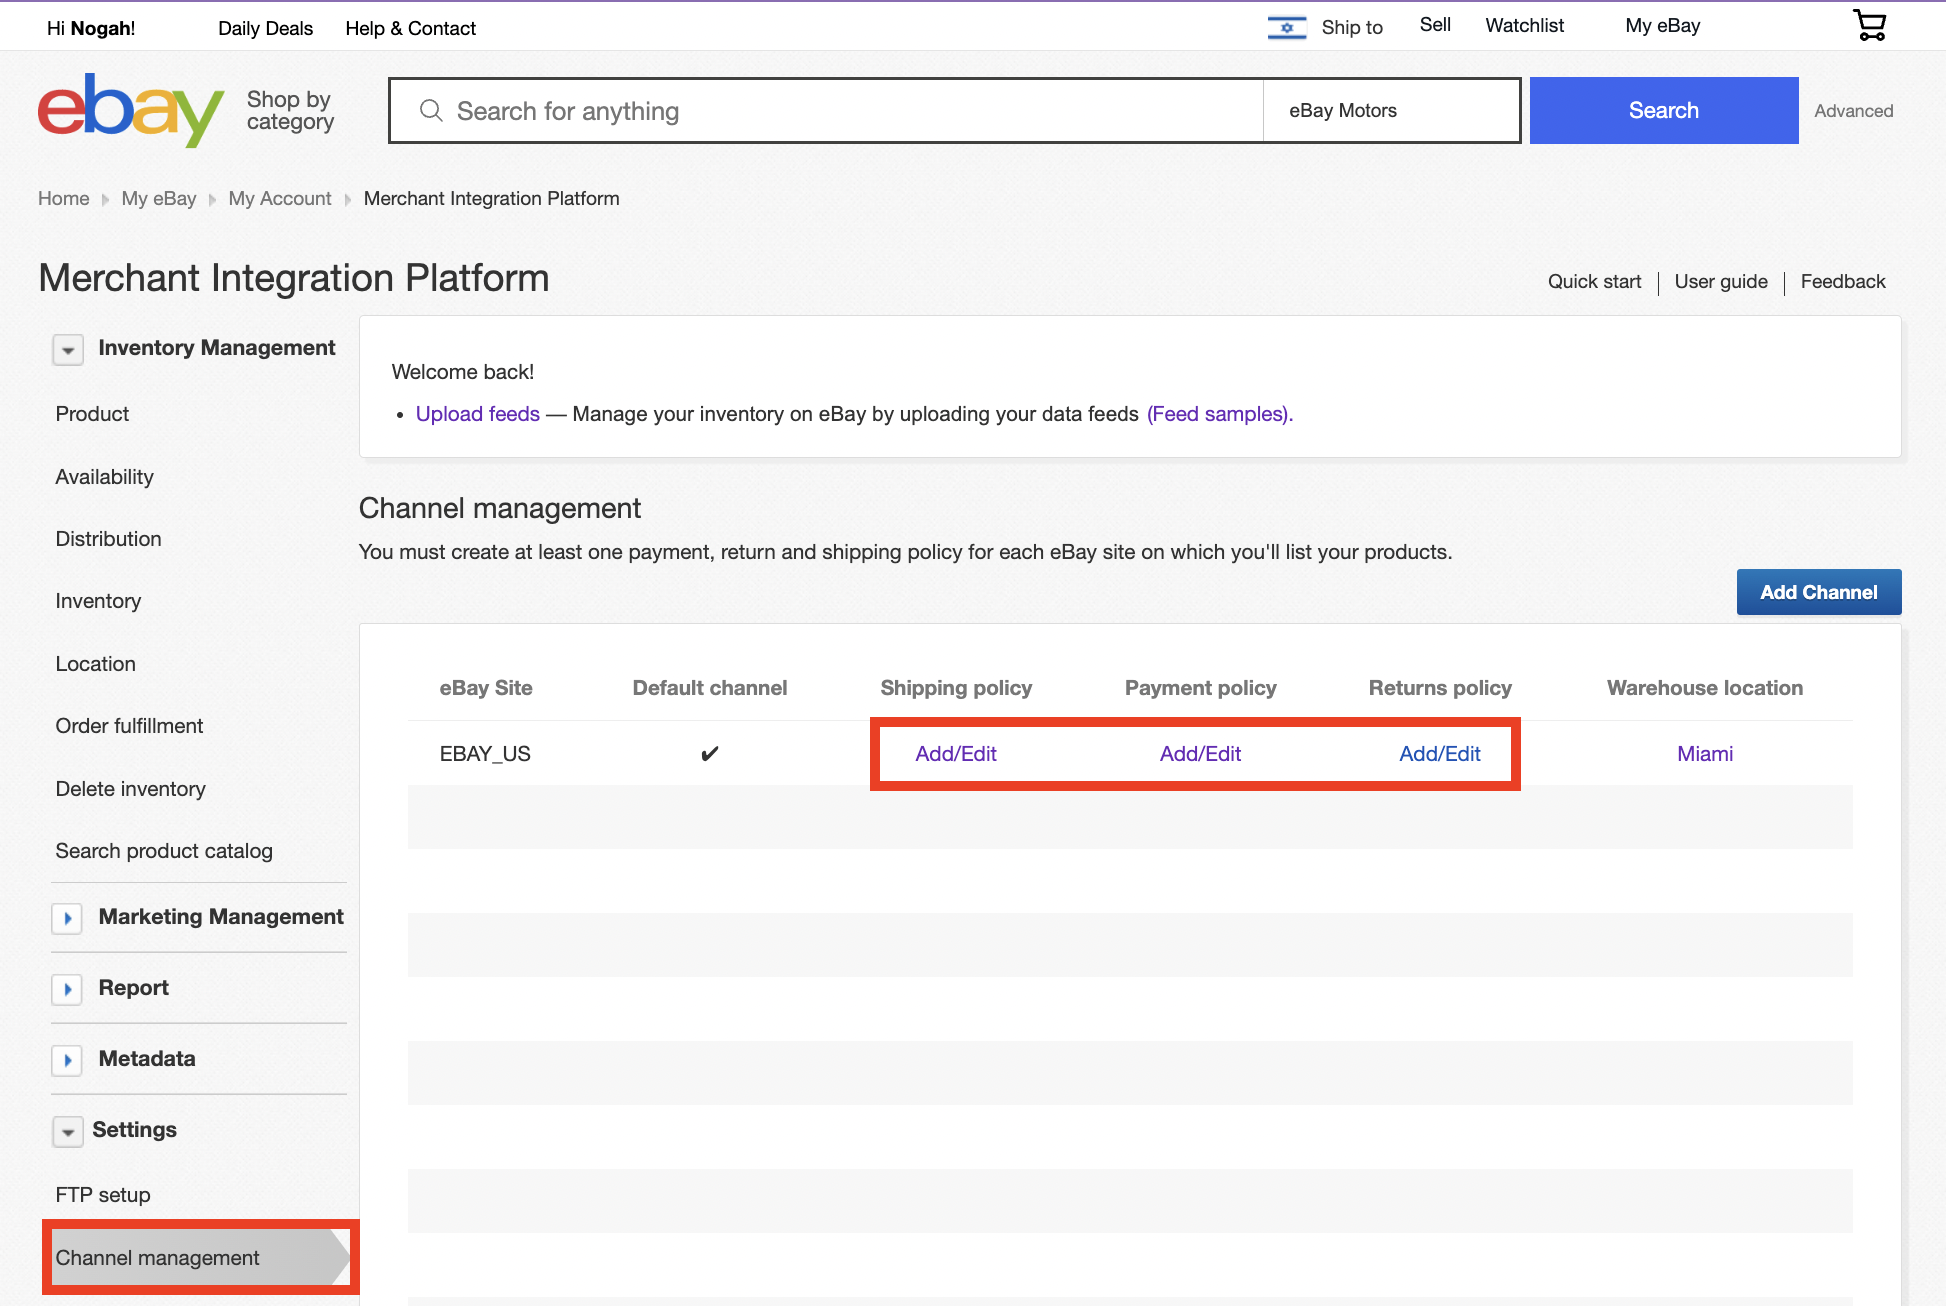Viewport: 1946px width, 1306px height.
Task: Click the default channel checkmark for EBAY_US
Action: click(x=710, y=754)
